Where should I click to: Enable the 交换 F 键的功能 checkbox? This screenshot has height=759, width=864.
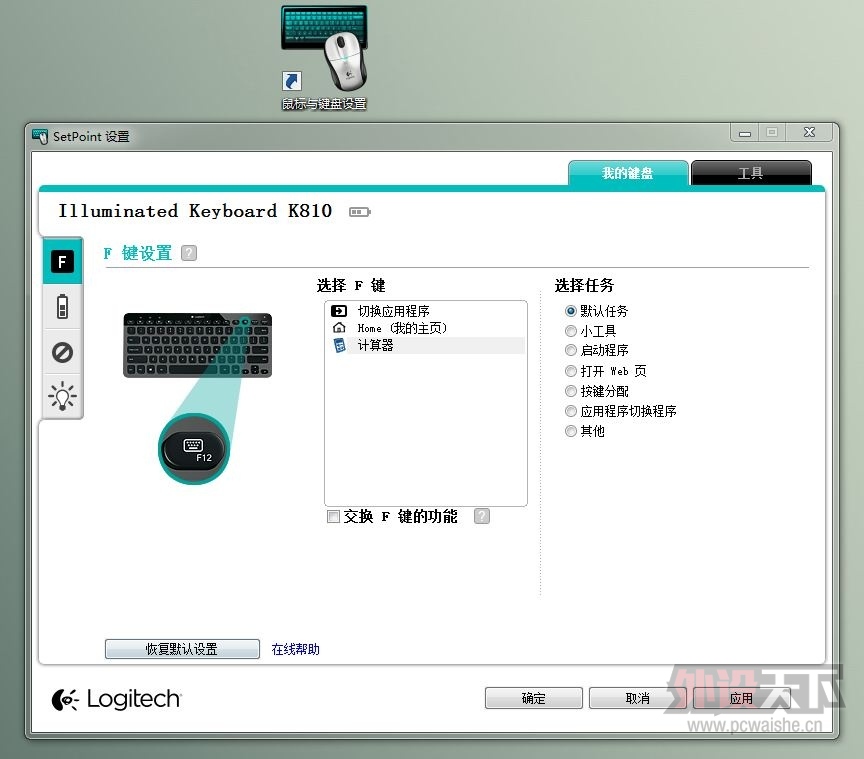pyautogui.click(x=333, y=516)
